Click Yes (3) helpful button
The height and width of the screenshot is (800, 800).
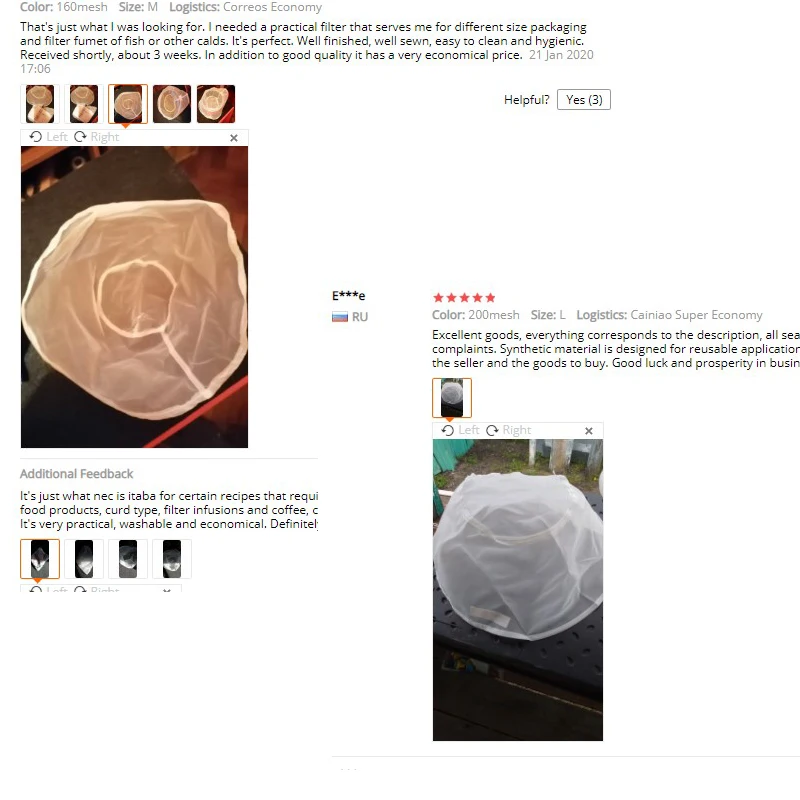pyautogui.click(x=584, y=99)
